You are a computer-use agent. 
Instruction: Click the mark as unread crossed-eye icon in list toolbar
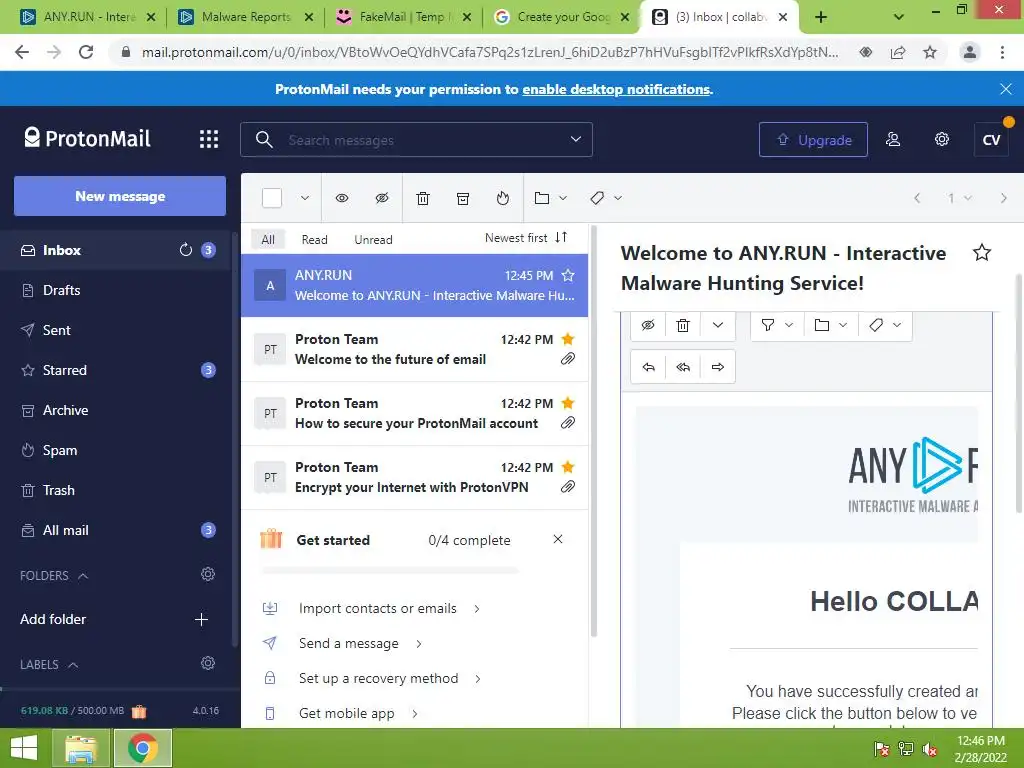tap(382, 198)
